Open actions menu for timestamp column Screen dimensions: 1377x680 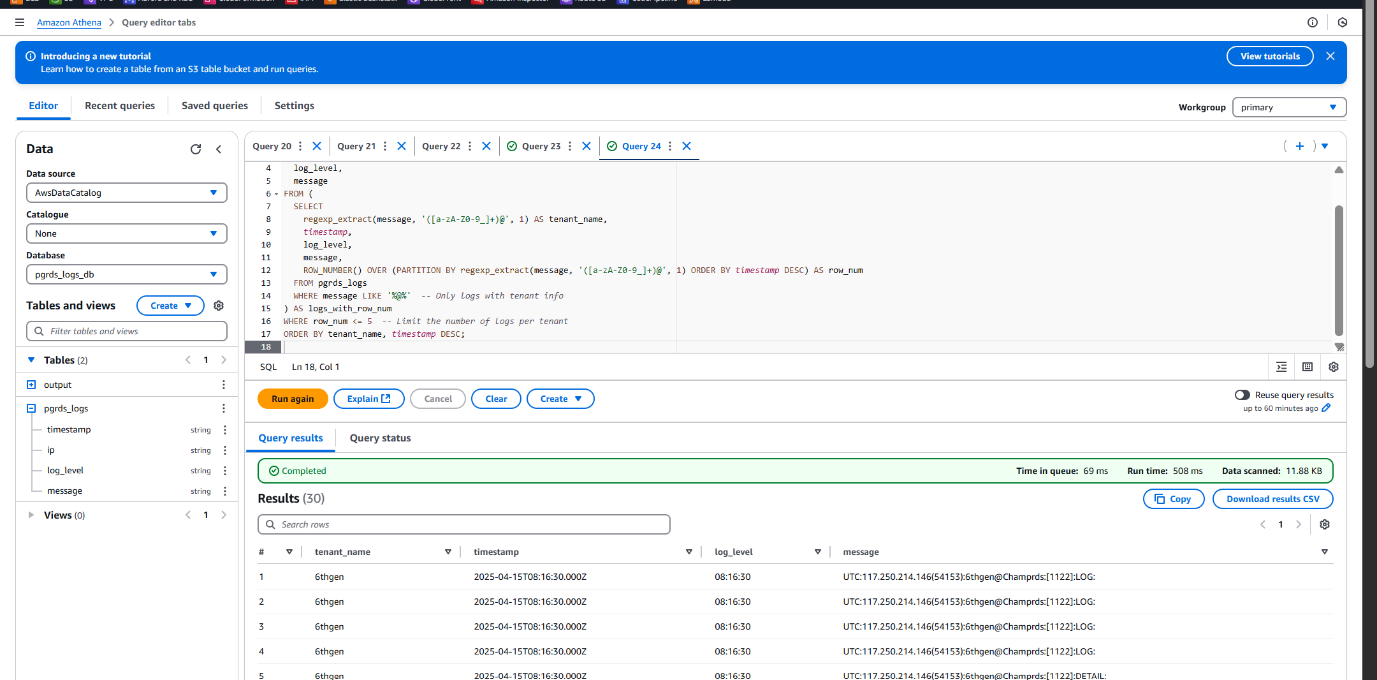click(224, 430)
